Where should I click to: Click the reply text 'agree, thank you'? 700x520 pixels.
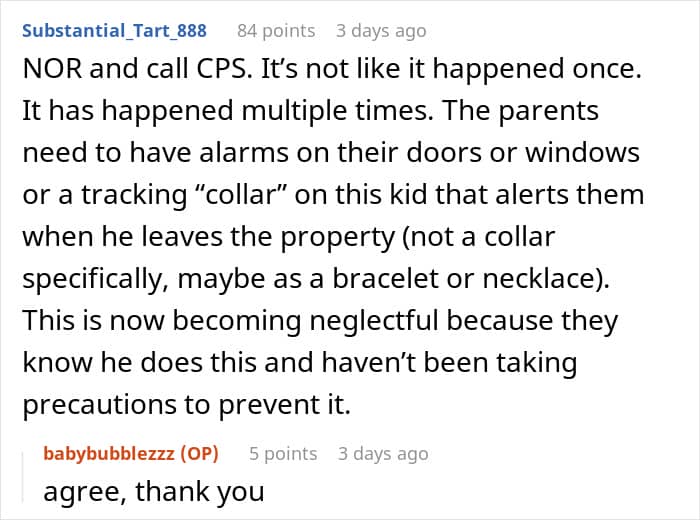point(153,491)
